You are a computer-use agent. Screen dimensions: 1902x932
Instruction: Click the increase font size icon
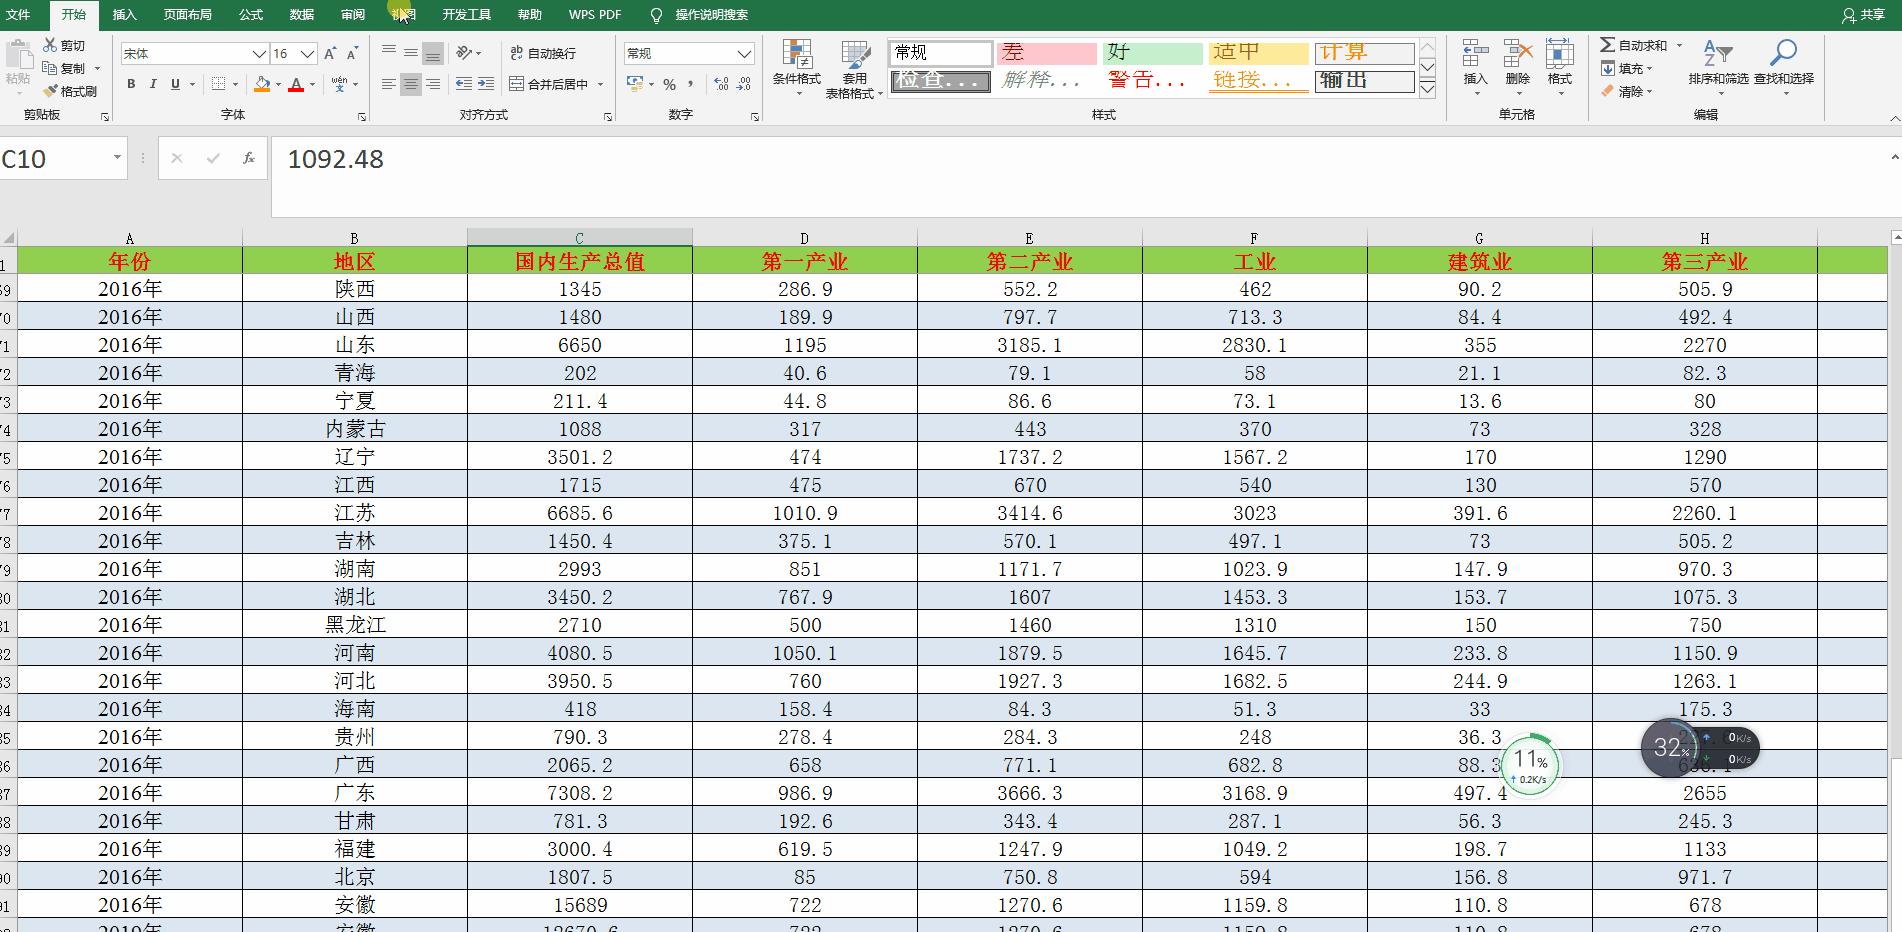click(x=331, y=53)
